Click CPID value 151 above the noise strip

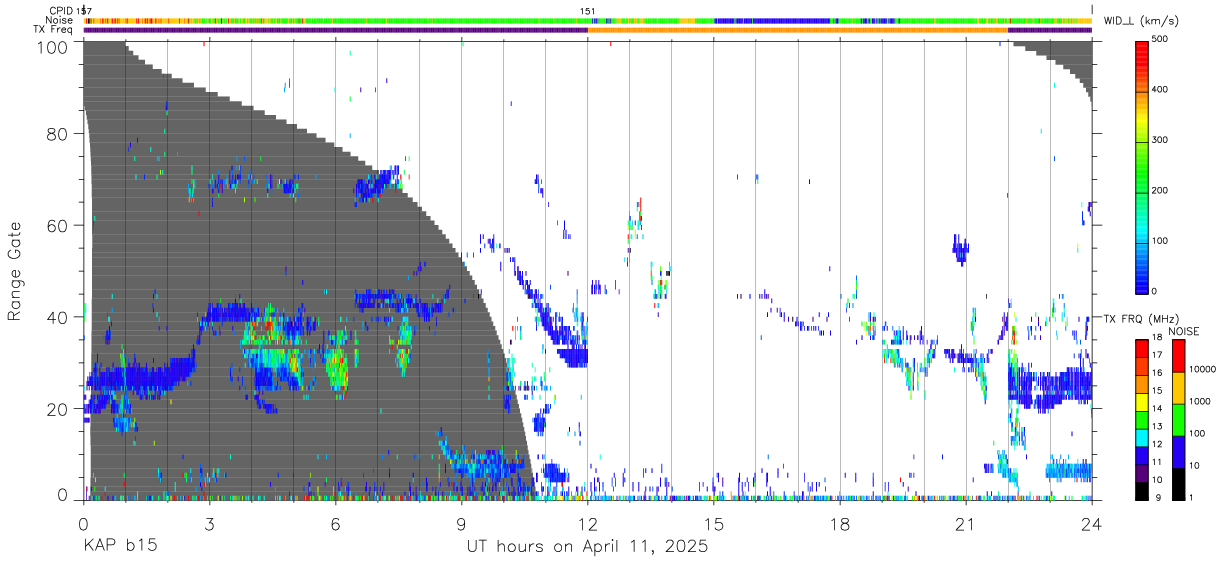pyautogui.click(x=588, y=11)
